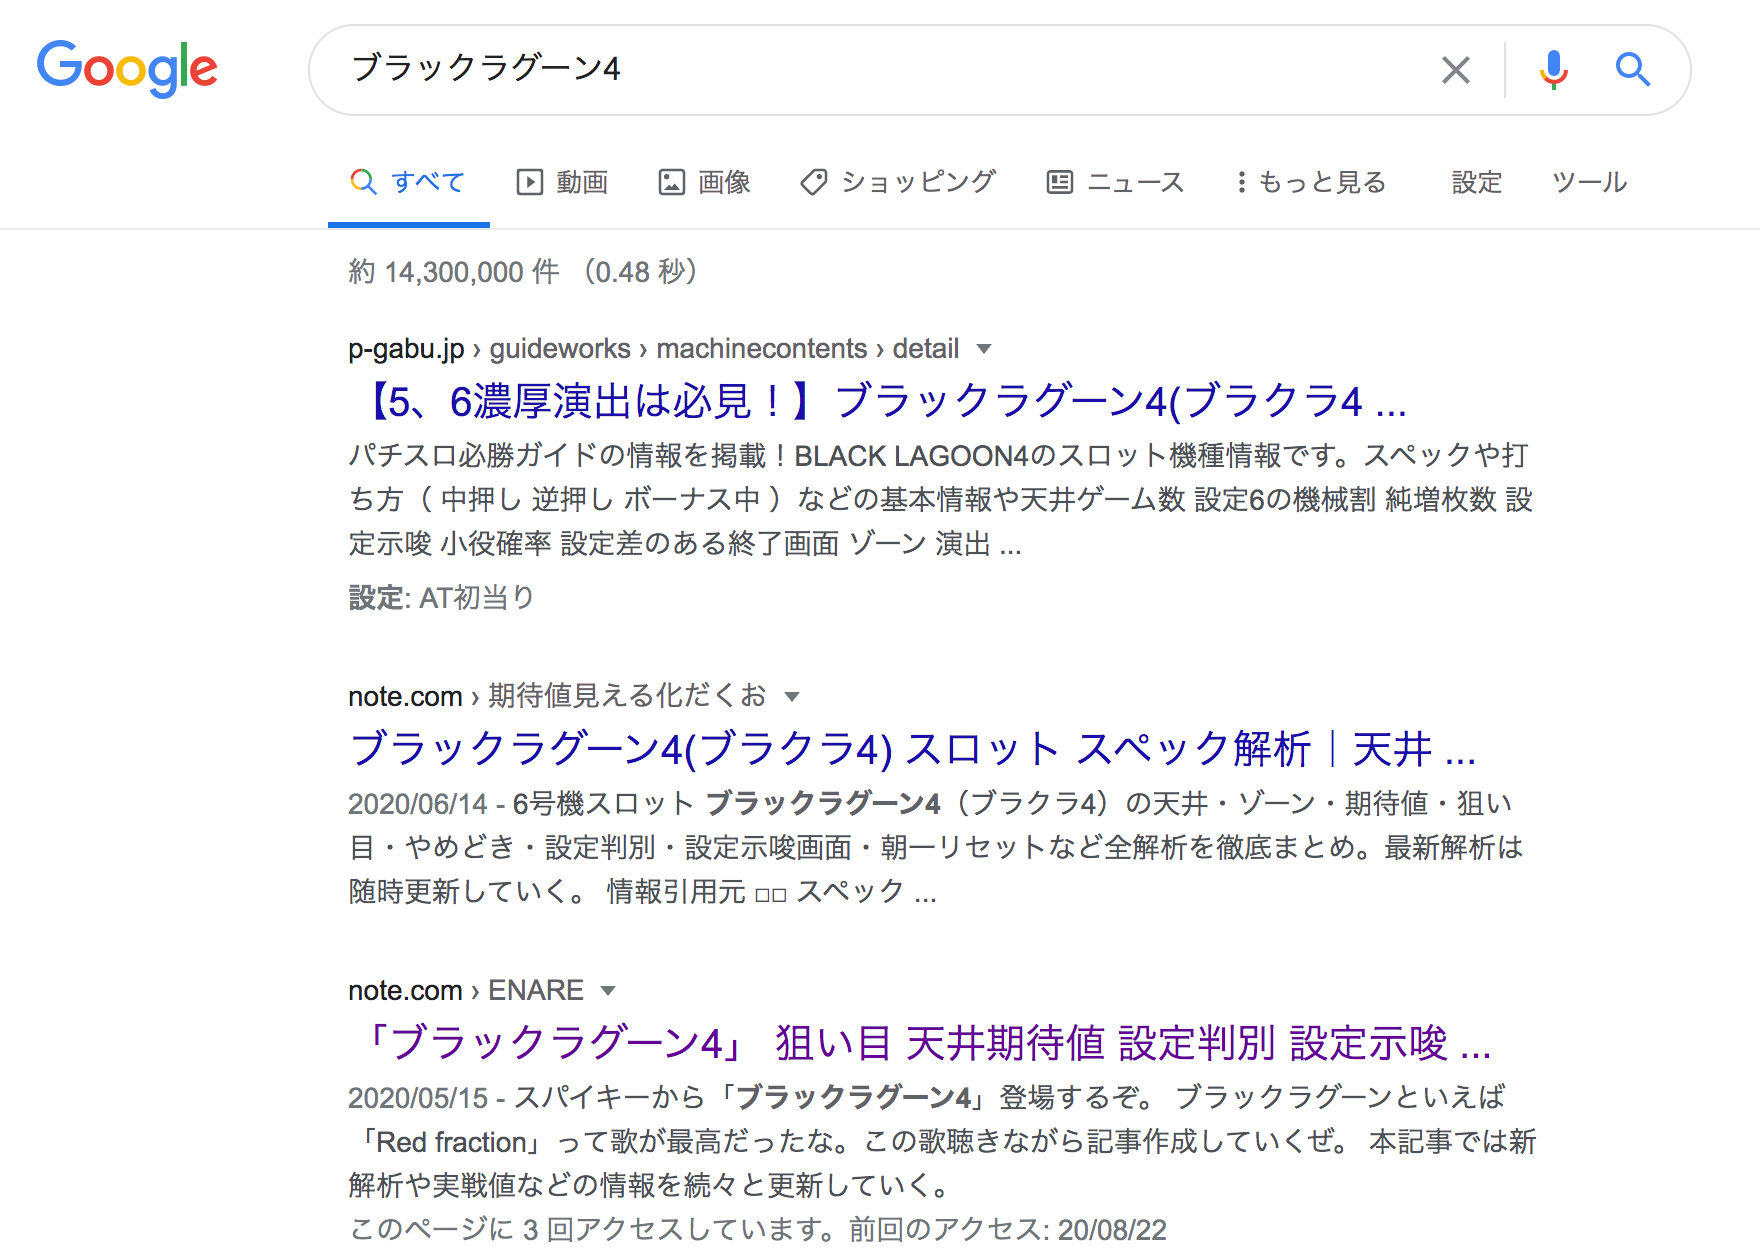Click the newspaper icon next to ニュース

1058,182
